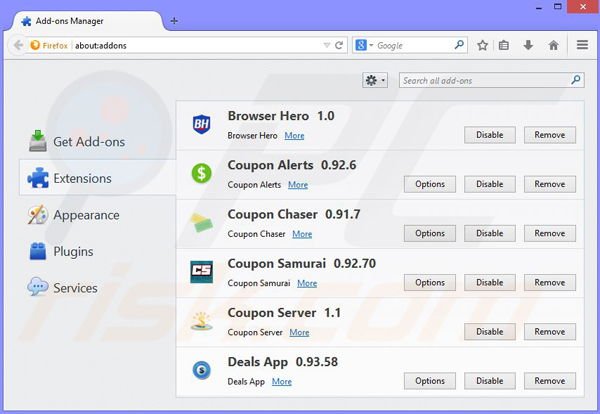
Task: Minimize the Firefox window
Action: (539, 7)
